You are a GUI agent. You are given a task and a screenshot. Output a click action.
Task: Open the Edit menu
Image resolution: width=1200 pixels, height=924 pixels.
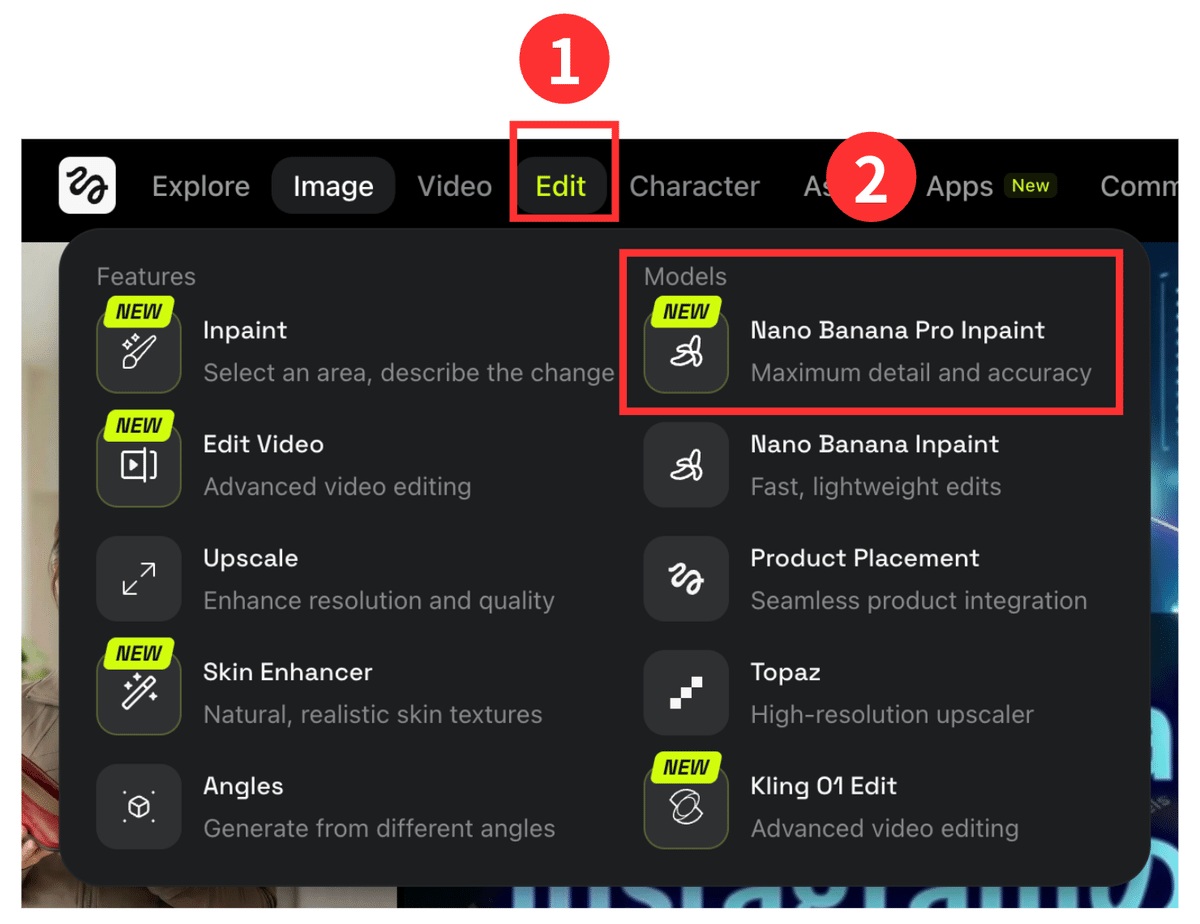click(561, 185)
